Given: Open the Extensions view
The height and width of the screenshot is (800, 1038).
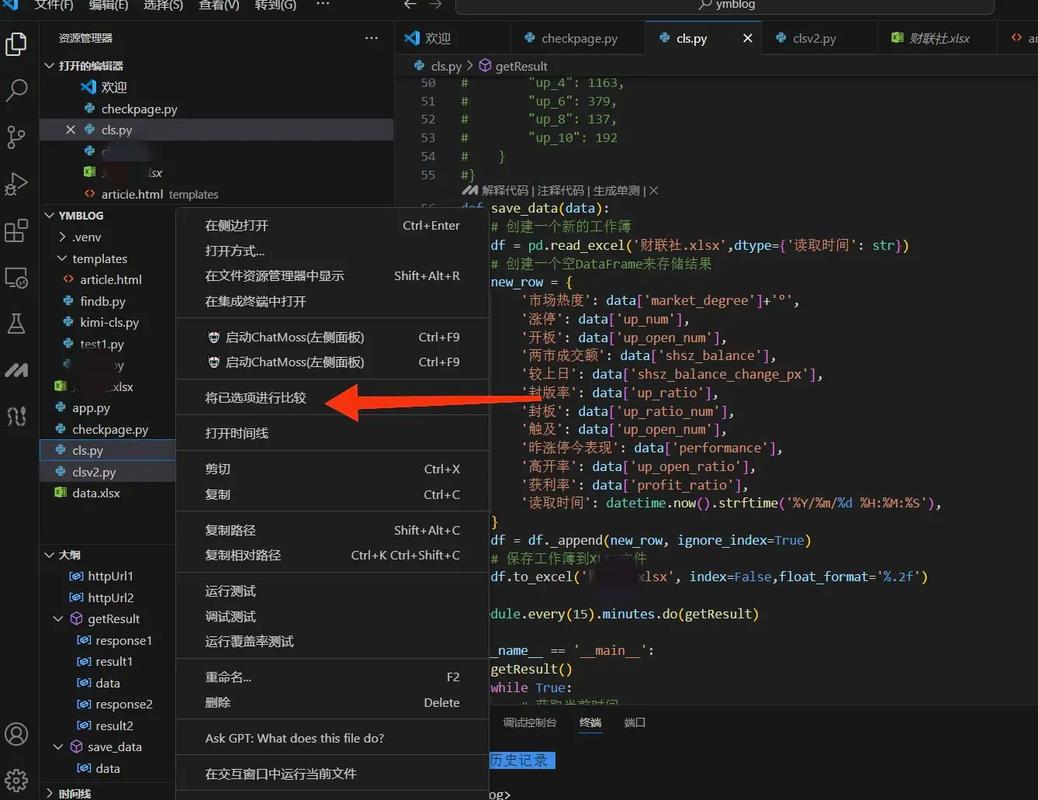Looking at the screenshot, I should 16,230.
